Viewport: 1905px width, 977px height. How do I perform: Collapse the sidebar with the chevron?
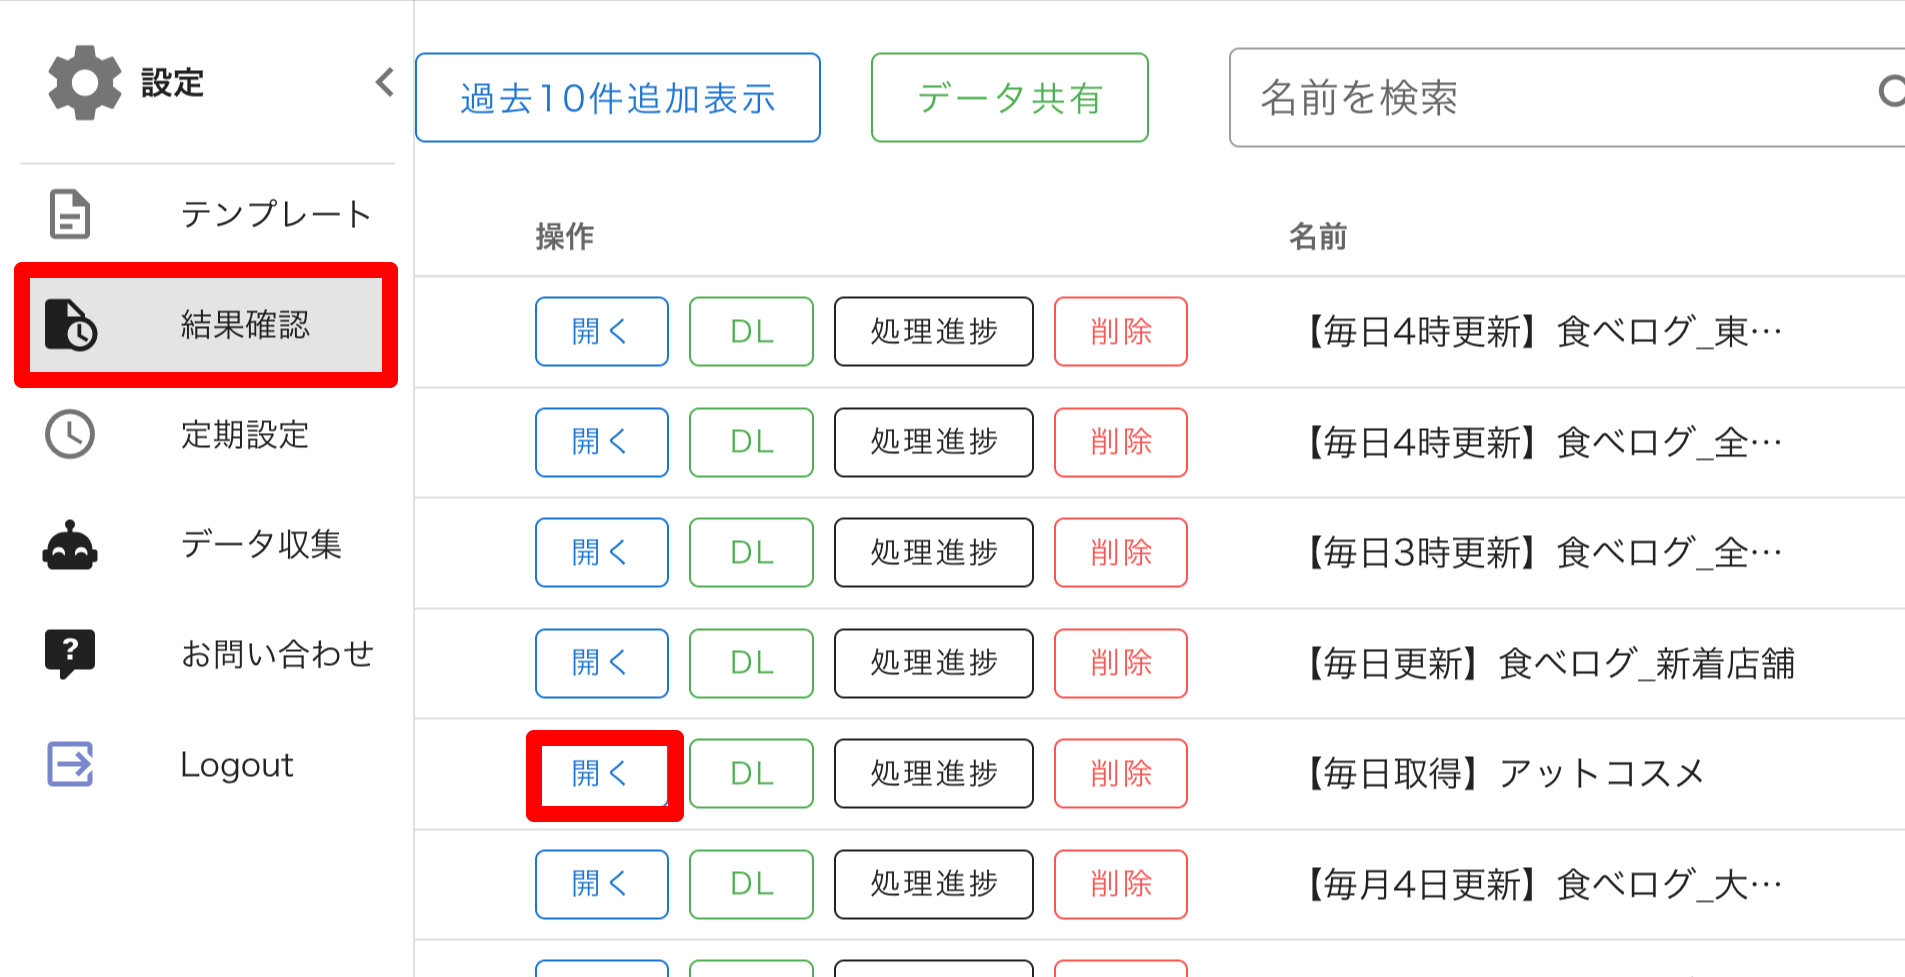point(385,82)
